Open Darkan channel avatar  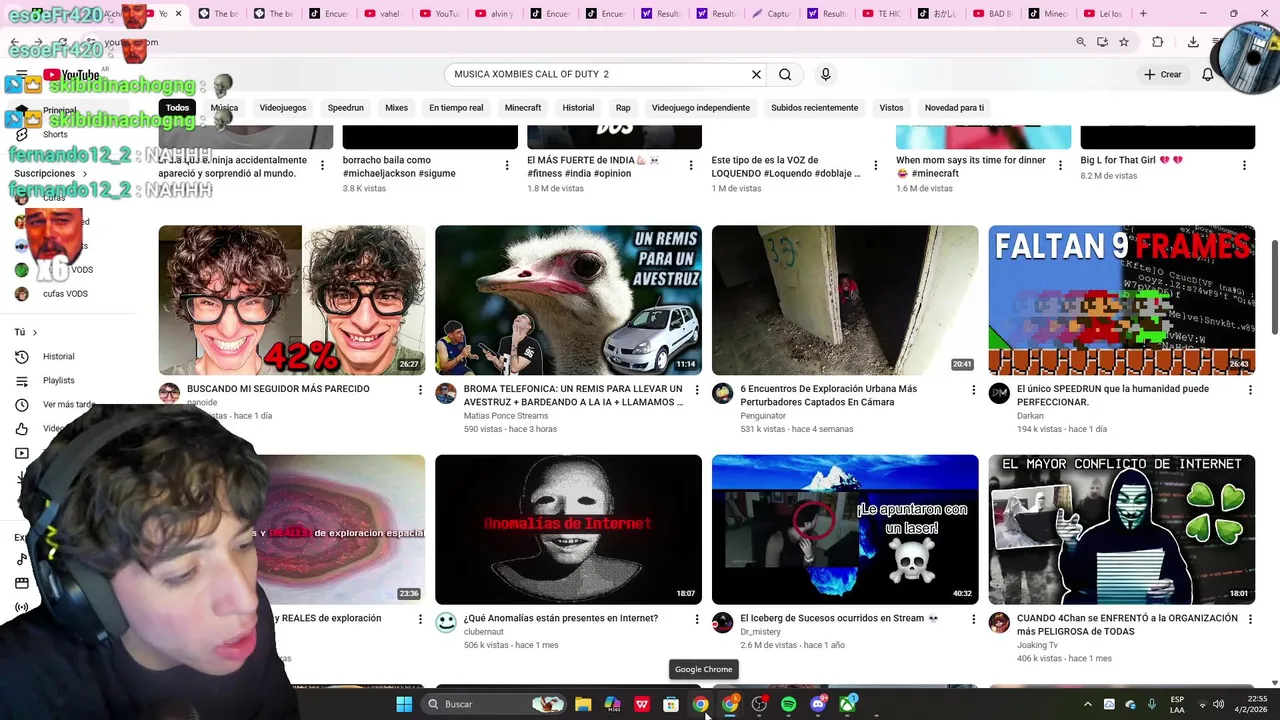point(999,394)
